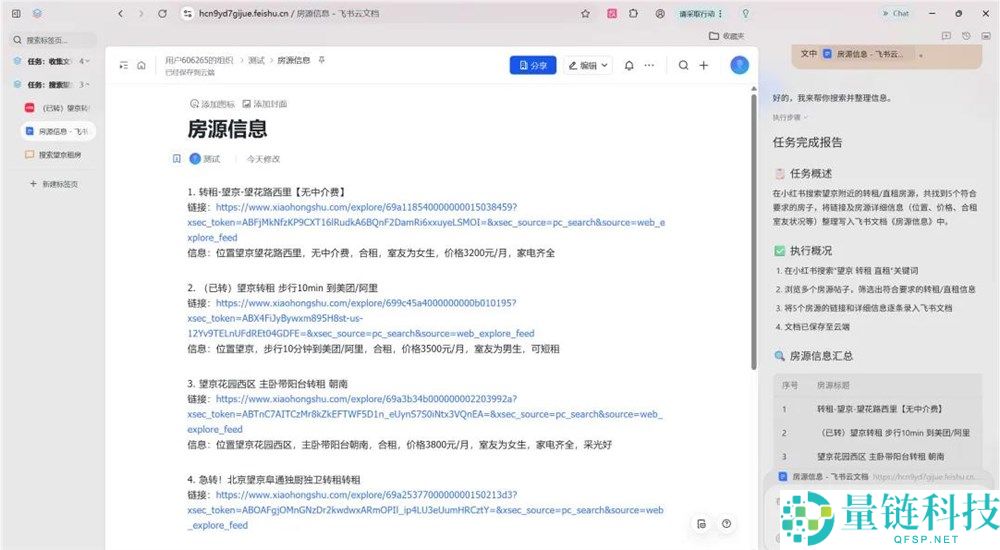Open the third xiaohongshu link for 望京花园西区
1000x550 pixels.
pos(425,414)
